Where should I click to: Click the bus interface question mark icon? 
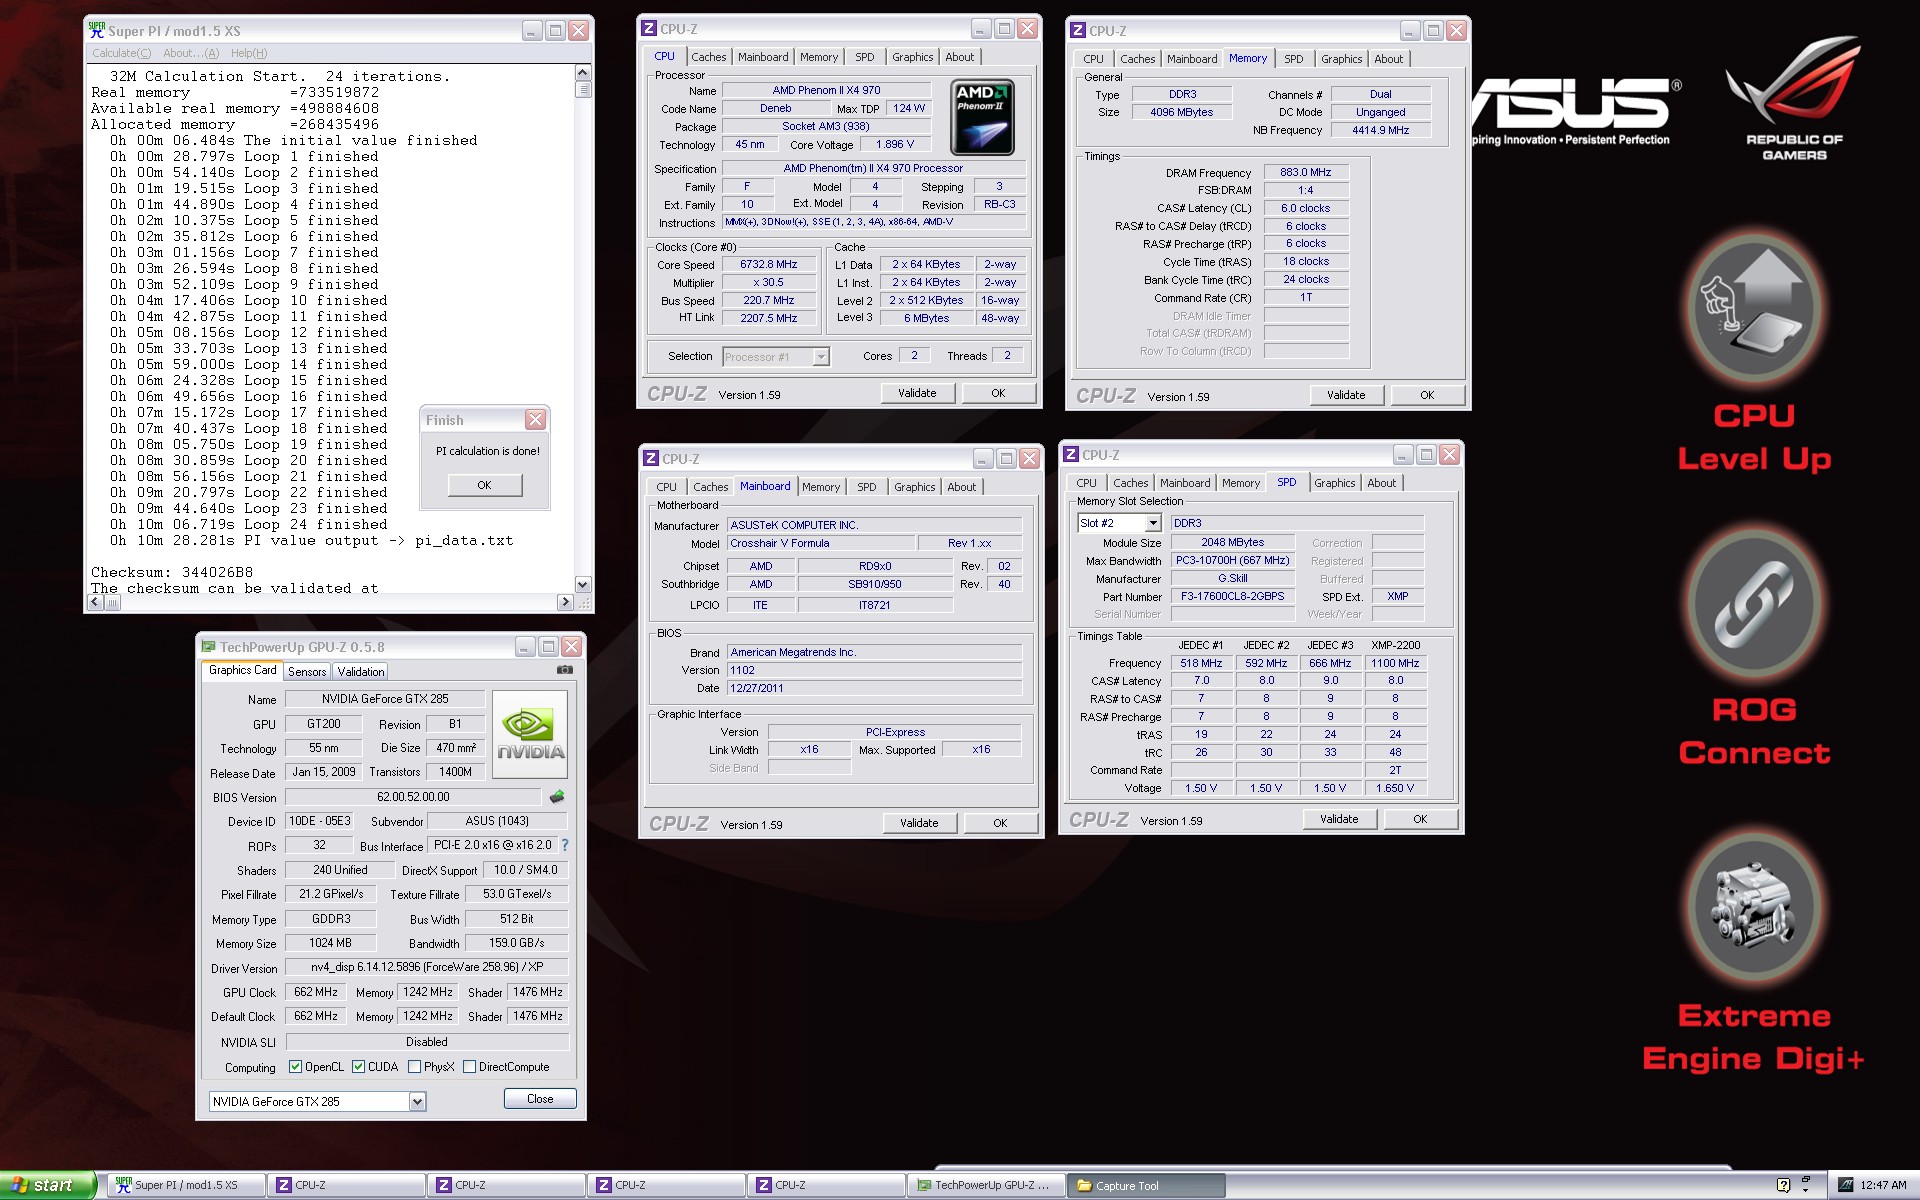coord(565,845)
